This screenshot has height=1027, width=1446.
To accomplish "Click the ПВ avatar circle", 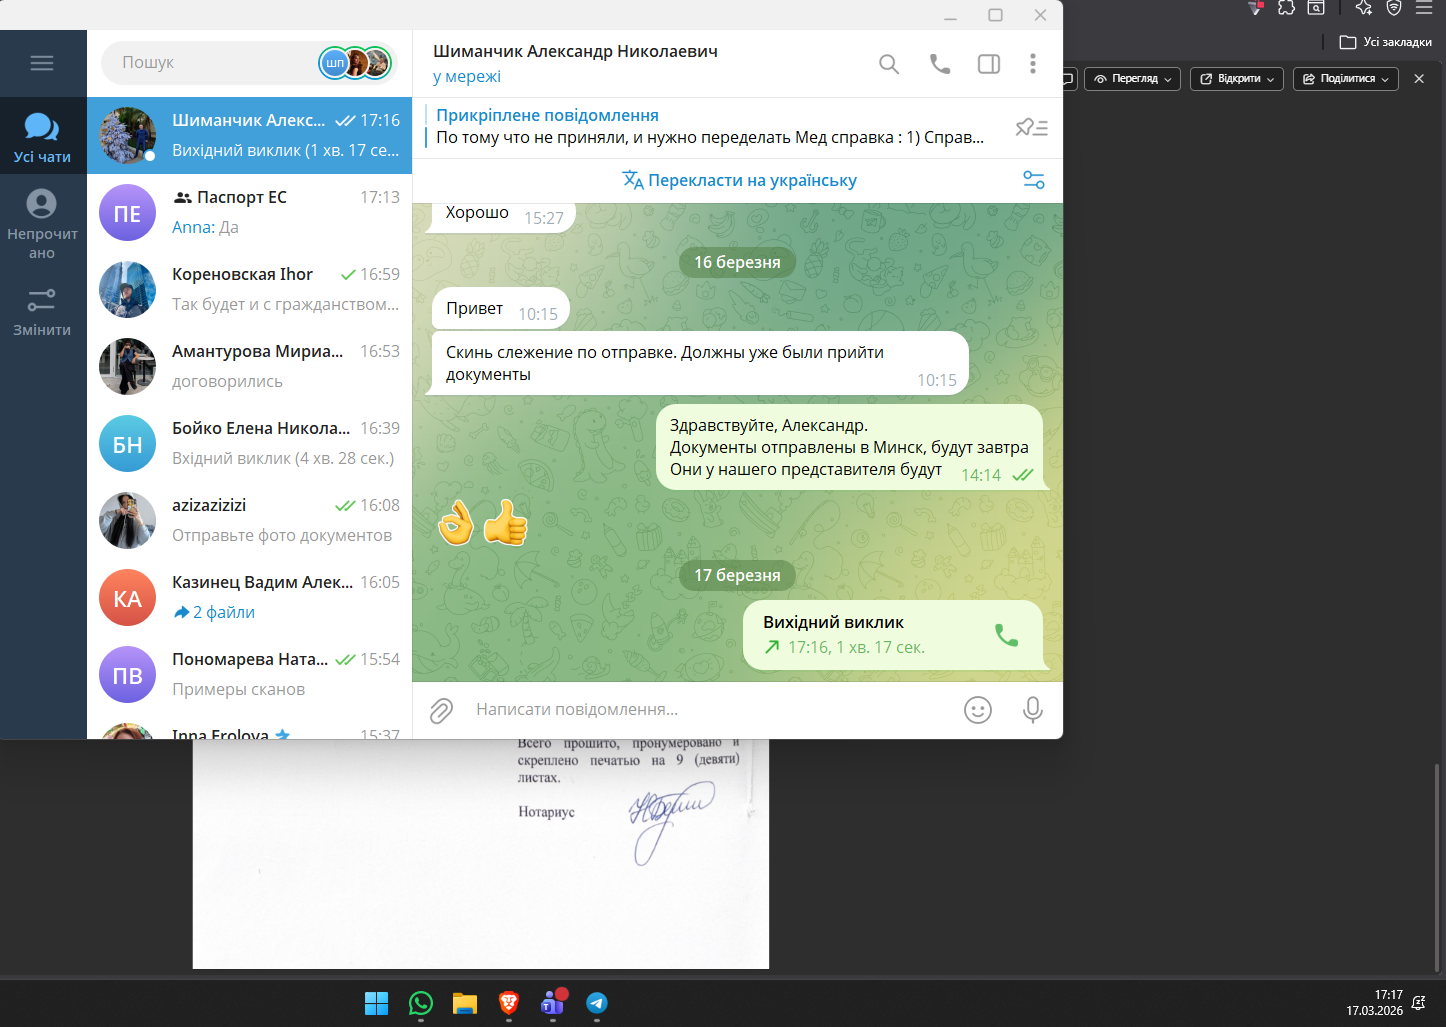I will coord(128,675).
